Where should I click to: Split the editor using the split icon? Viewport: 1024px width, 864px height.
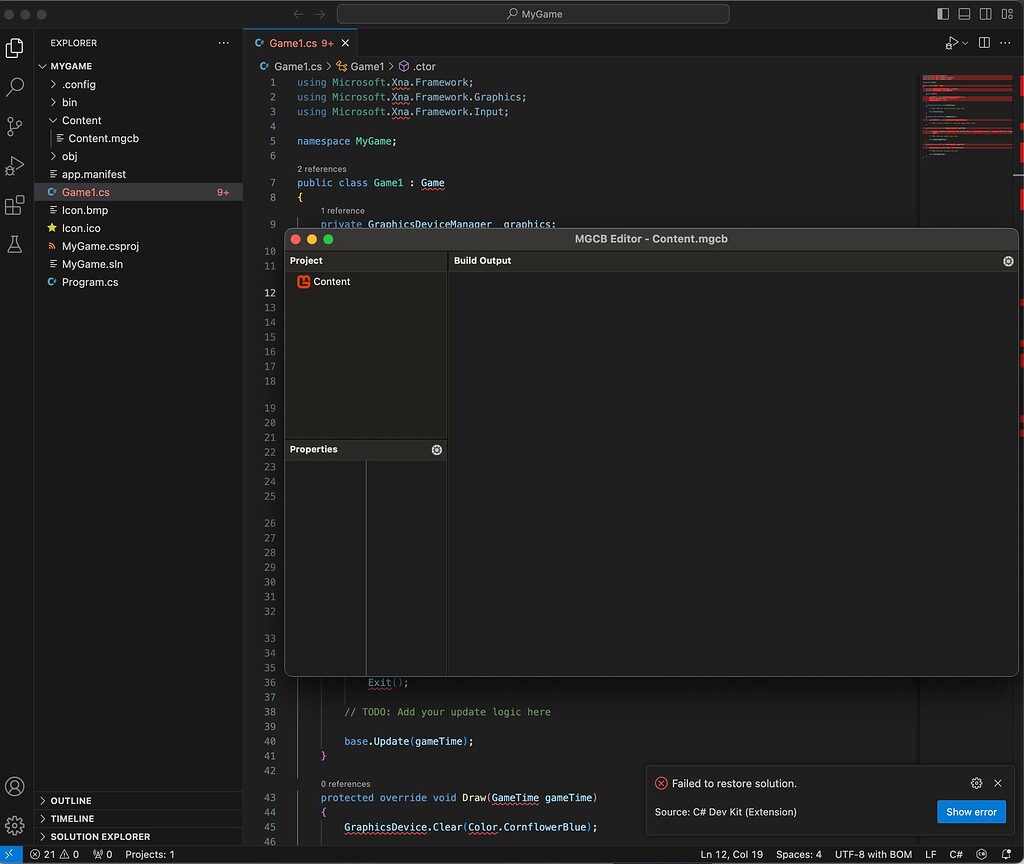(984, 43)
